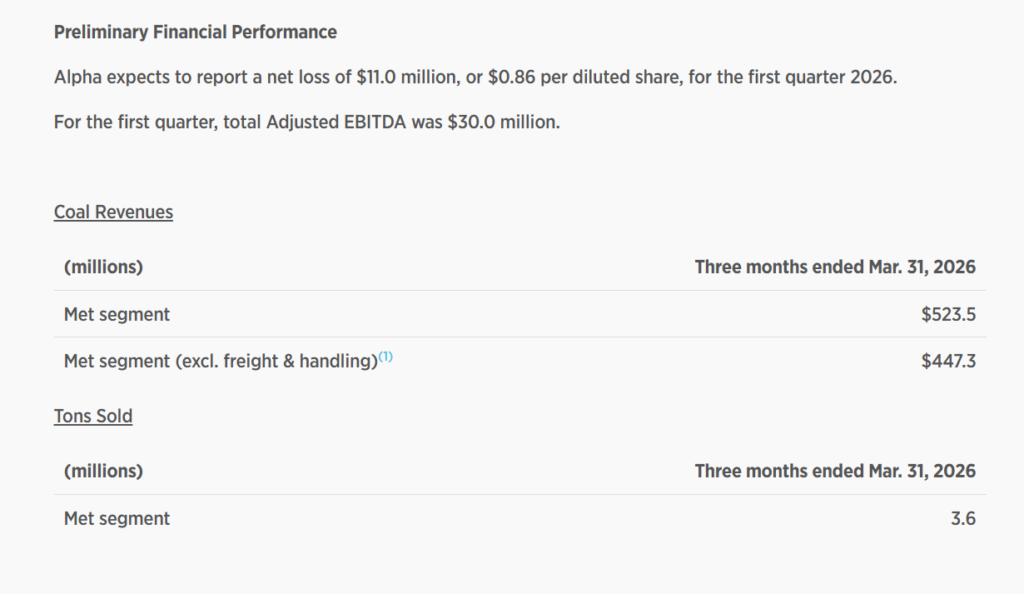Click the underlined Tons Sold heading
The width and height of the screenshot is (1024, 594).
tap(93, 416)
